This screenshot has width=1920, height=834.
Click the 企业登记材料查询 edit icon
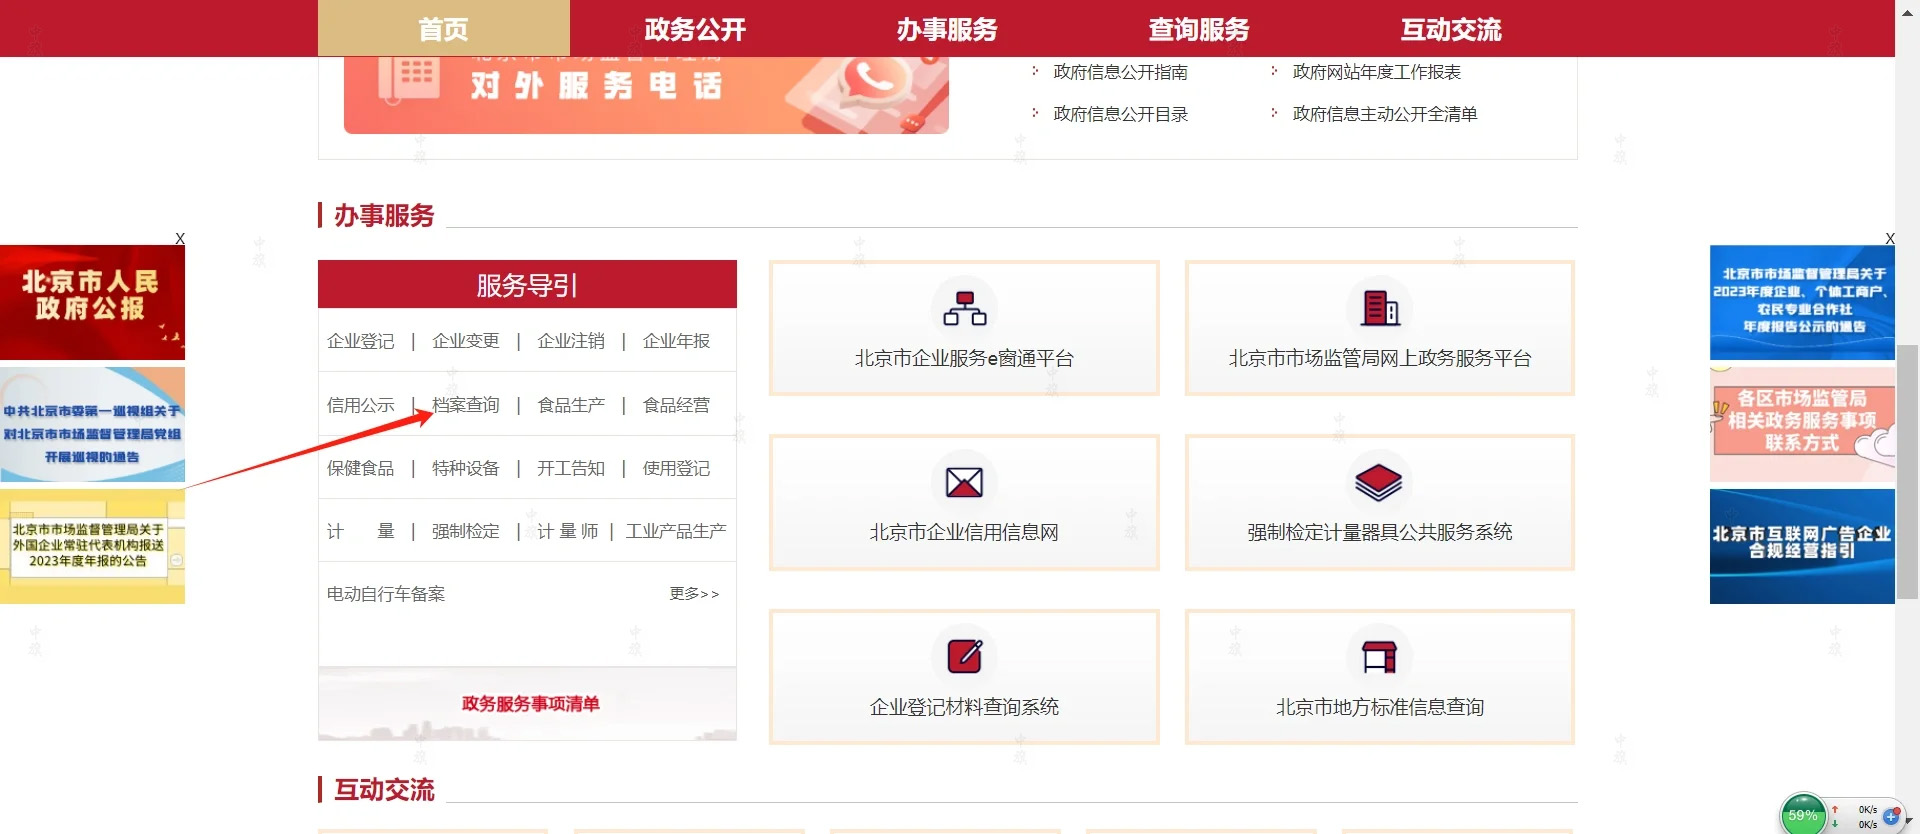pos(964,657)
